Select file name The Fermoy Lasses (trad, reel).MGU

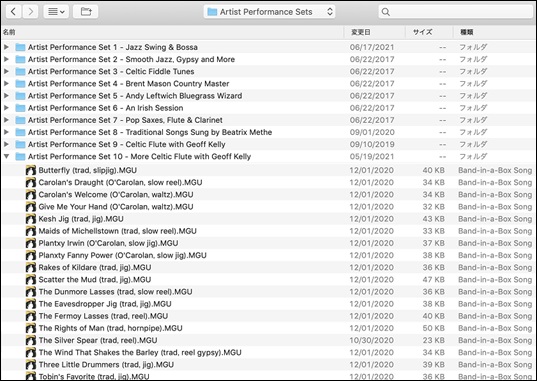tap(103, 316)
